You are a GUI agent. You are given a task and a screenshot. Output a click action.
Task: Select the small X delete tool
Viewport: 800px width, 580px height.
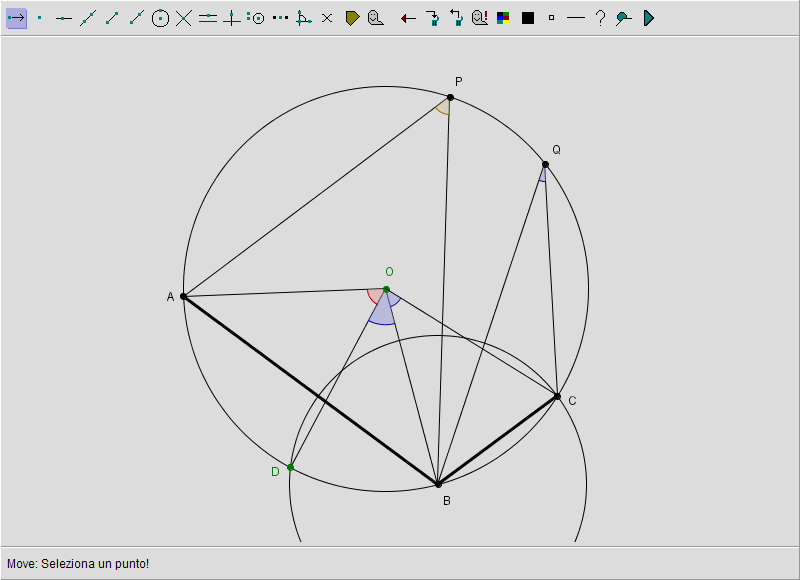tap(327, 18)
